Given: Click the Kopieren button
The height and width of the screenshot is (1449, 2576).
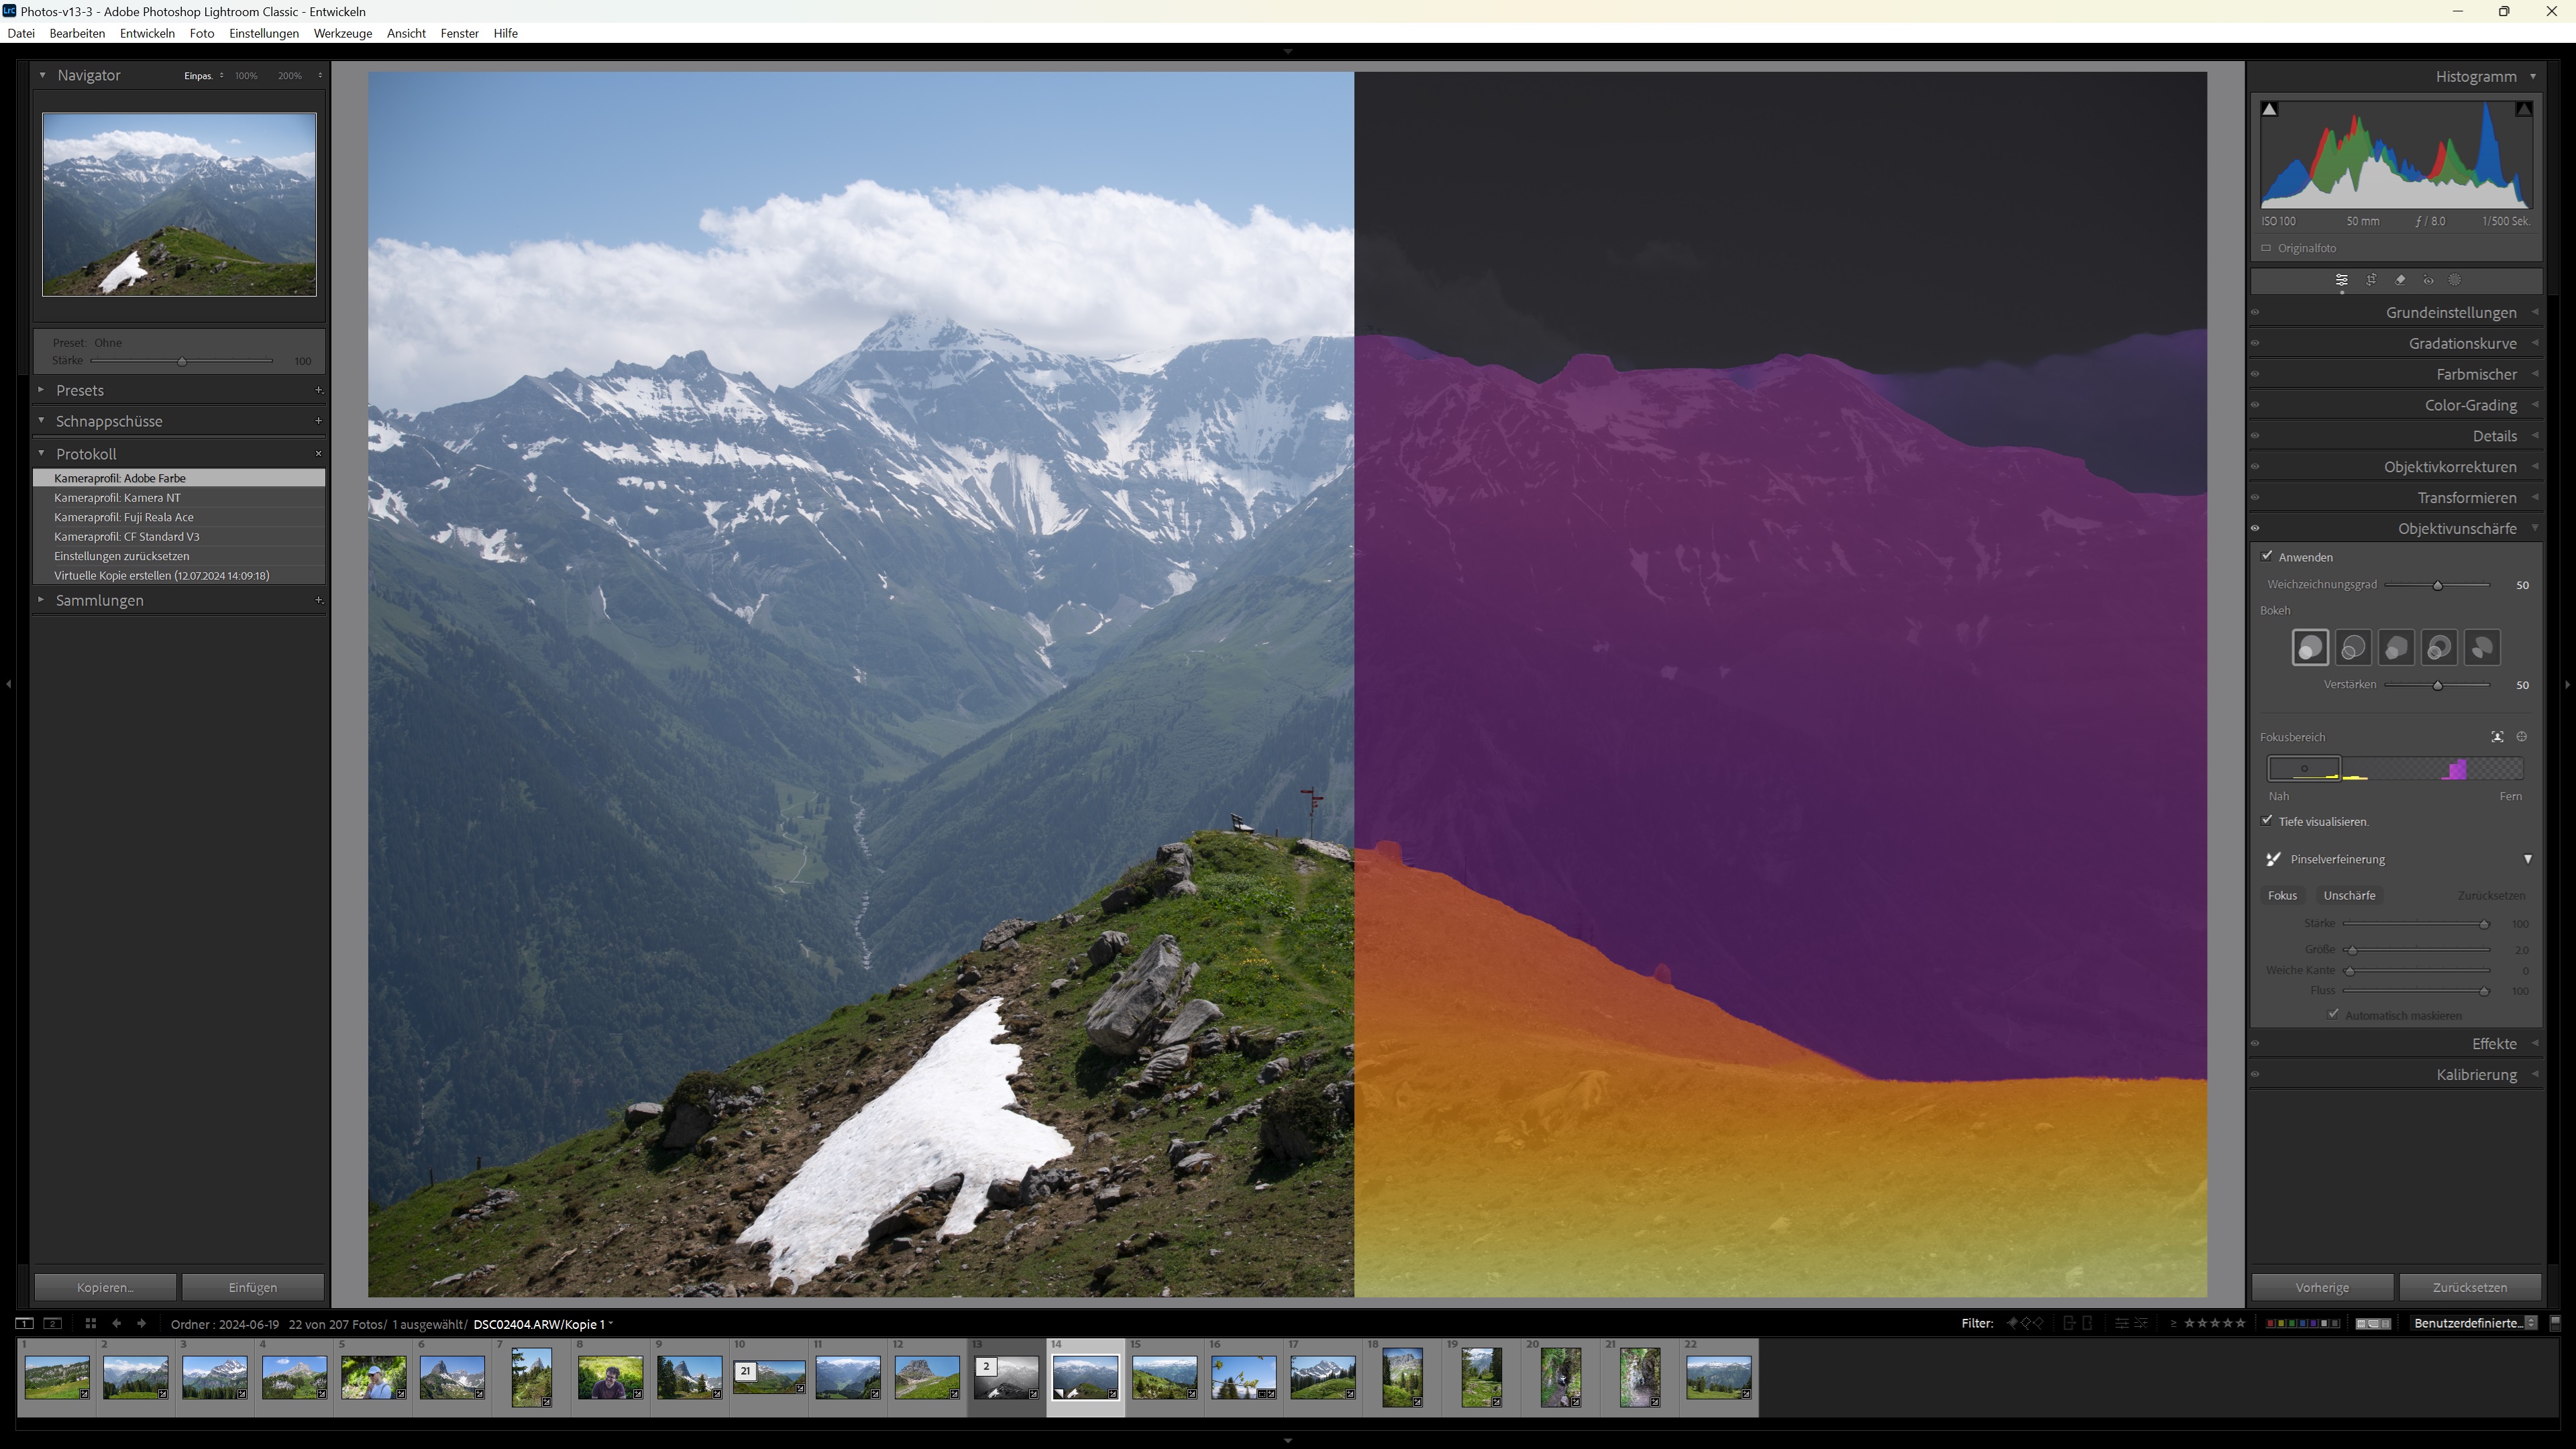Looking at the screenshot, I should (105, 1287).
